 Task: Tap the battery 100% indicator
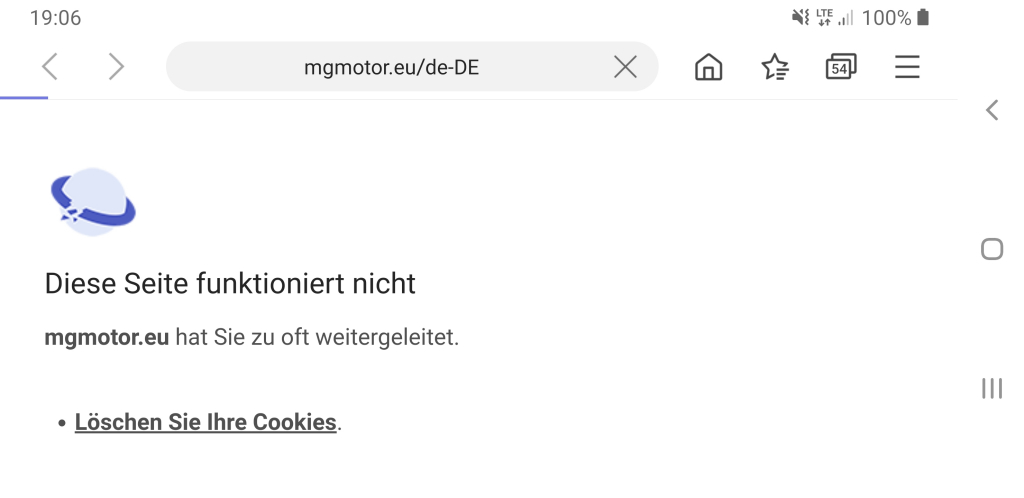point(895,18)
